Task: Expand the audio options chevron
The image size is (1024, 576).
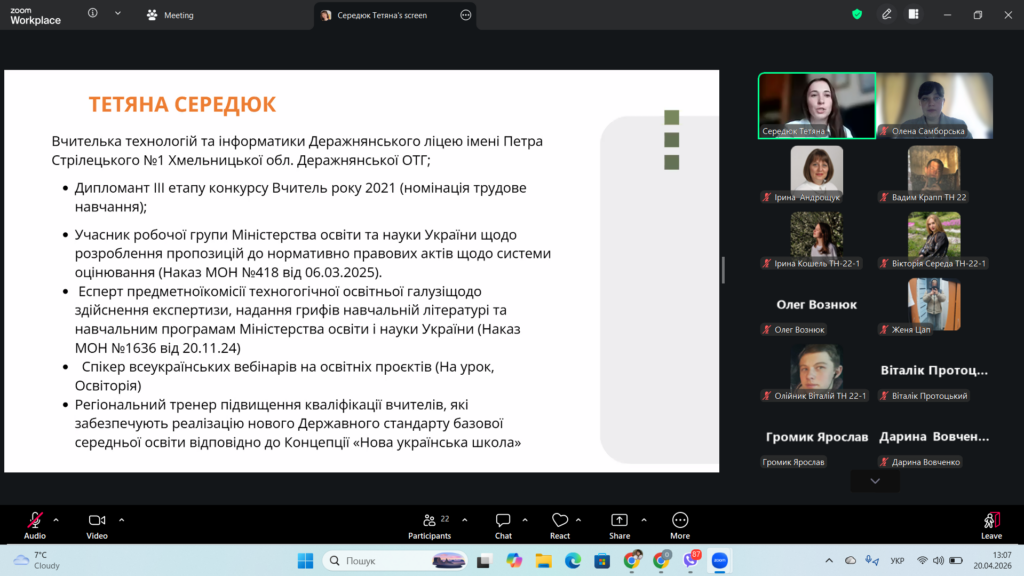Action: tap(56, 520)
